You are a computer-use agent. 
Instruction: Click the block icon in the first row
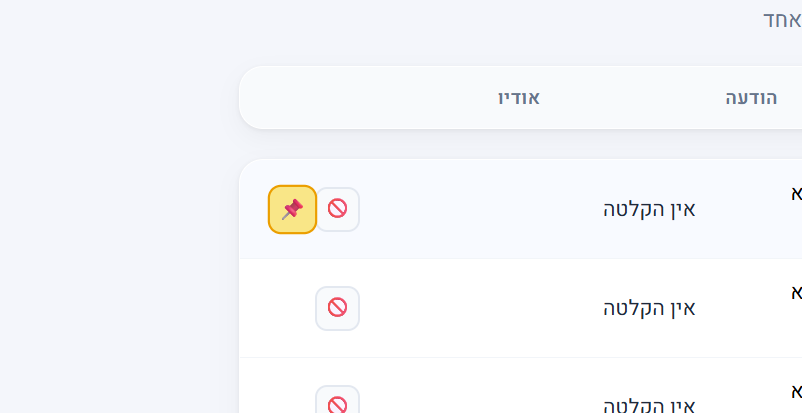[338, 209]
